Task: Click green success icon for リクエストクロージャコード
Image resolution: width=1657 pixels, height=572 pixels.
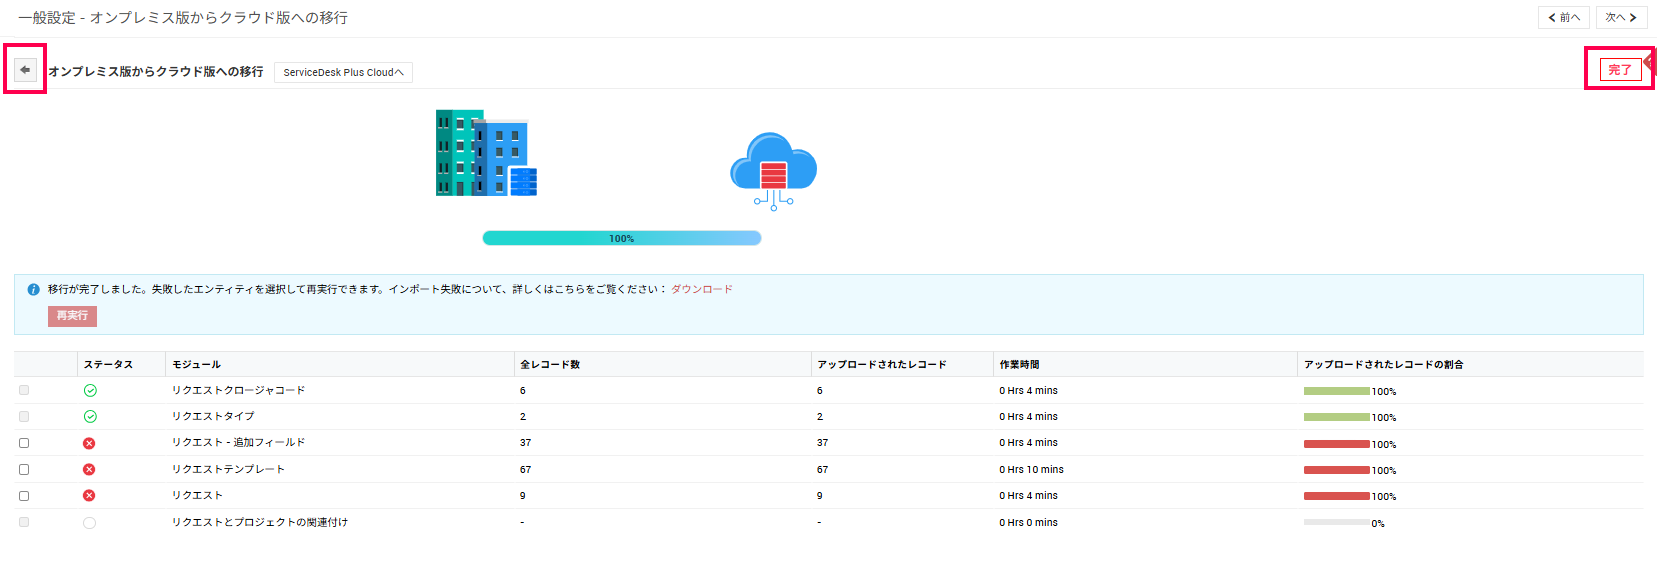Action: coord(90,391)
